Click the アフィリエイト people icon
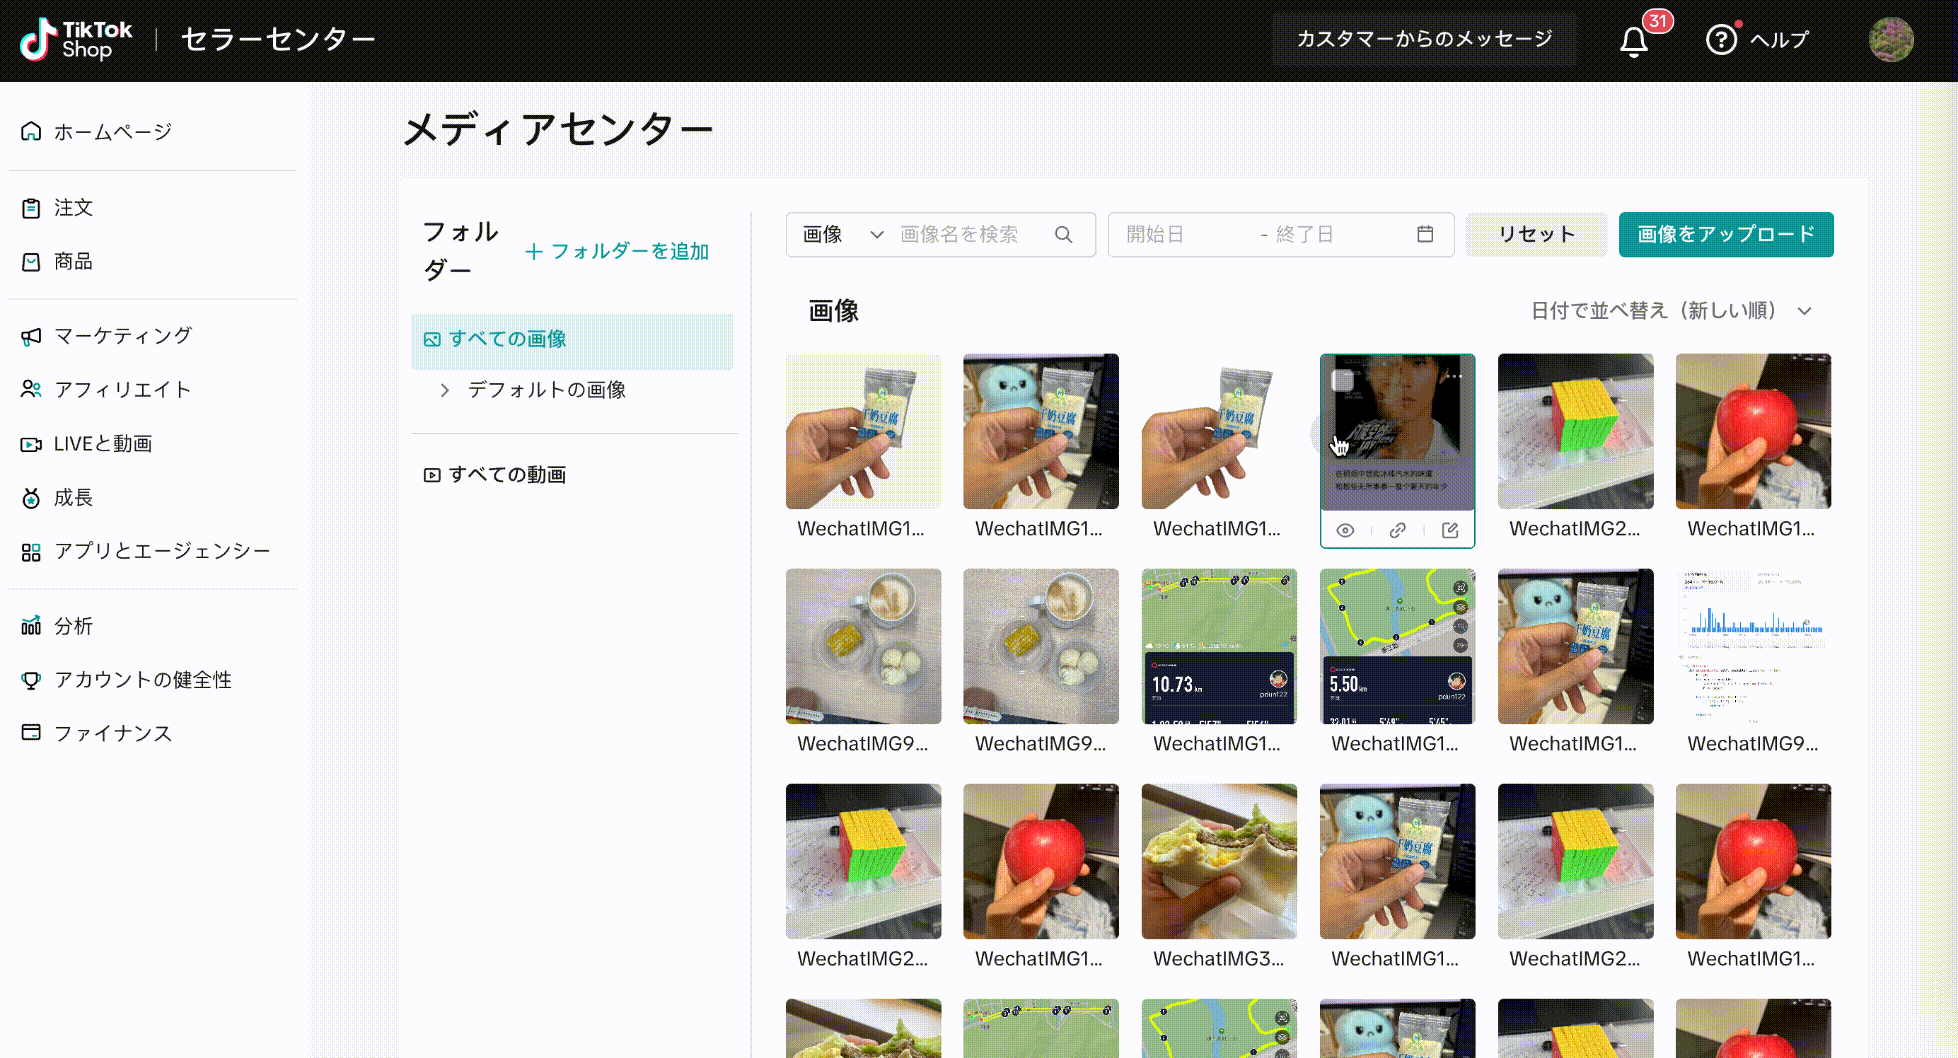Image resolution: width=1958 pixels, height=1058 pixels. click(31, 389)
